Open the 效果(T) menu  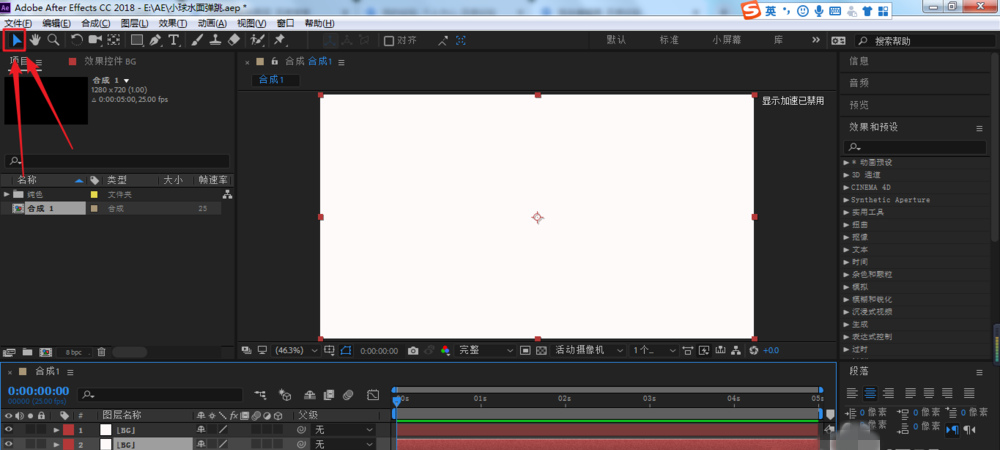click(172, 23)
